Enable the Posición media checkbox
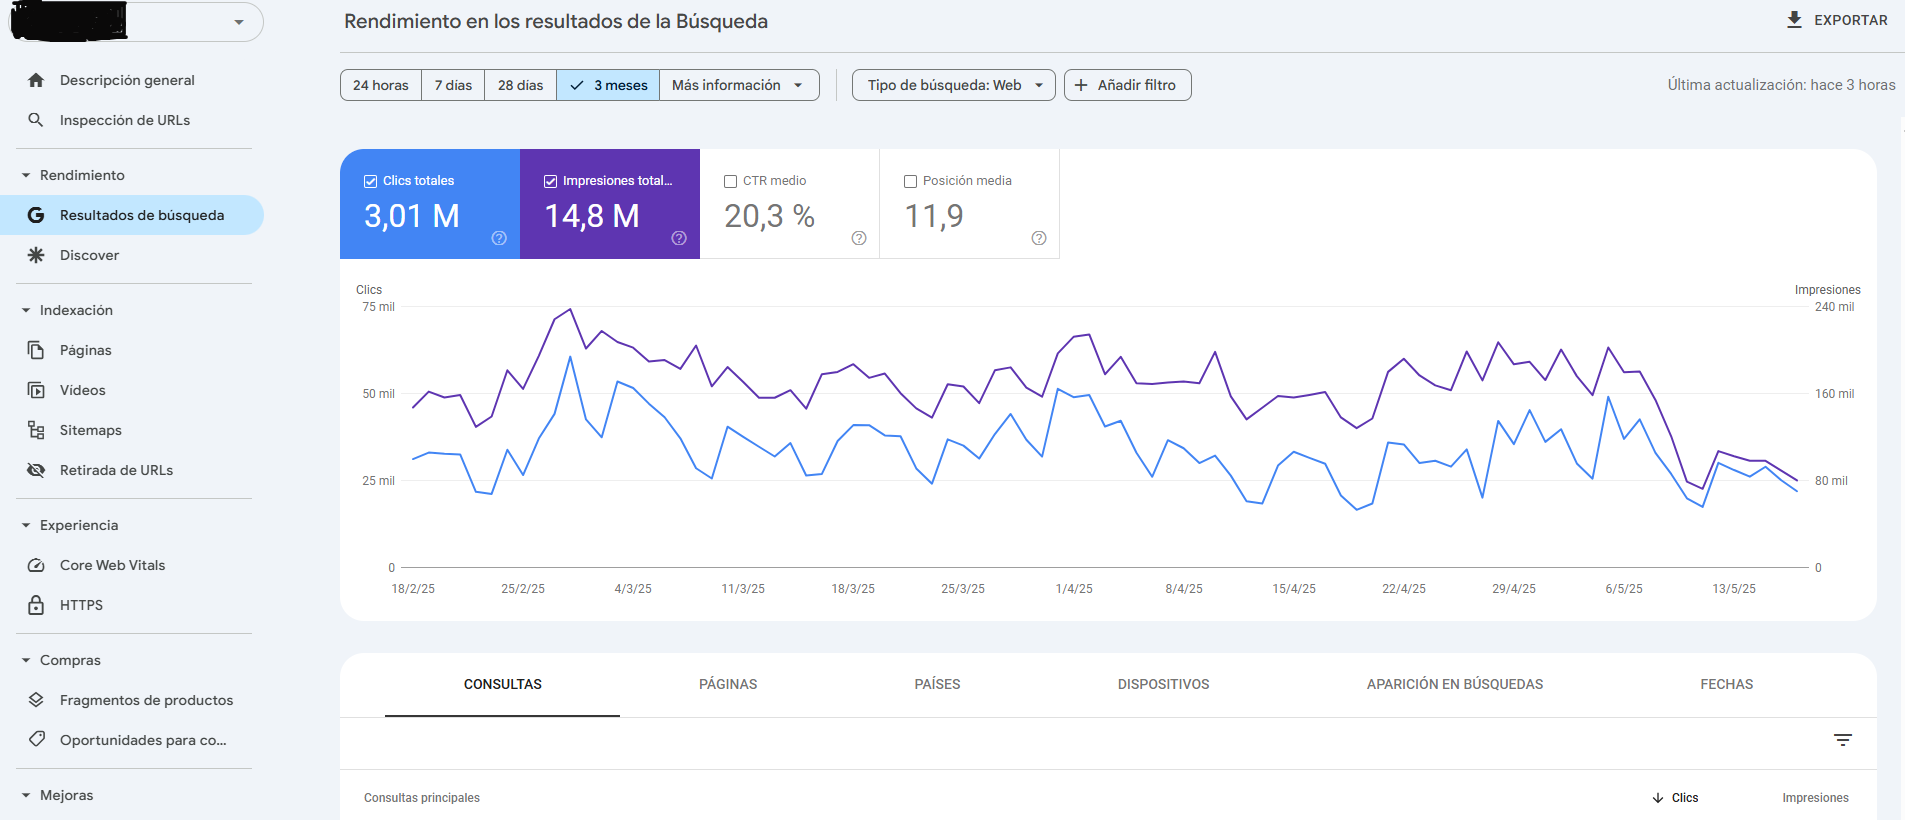1905x820 pixels. (x=910, y=181)
